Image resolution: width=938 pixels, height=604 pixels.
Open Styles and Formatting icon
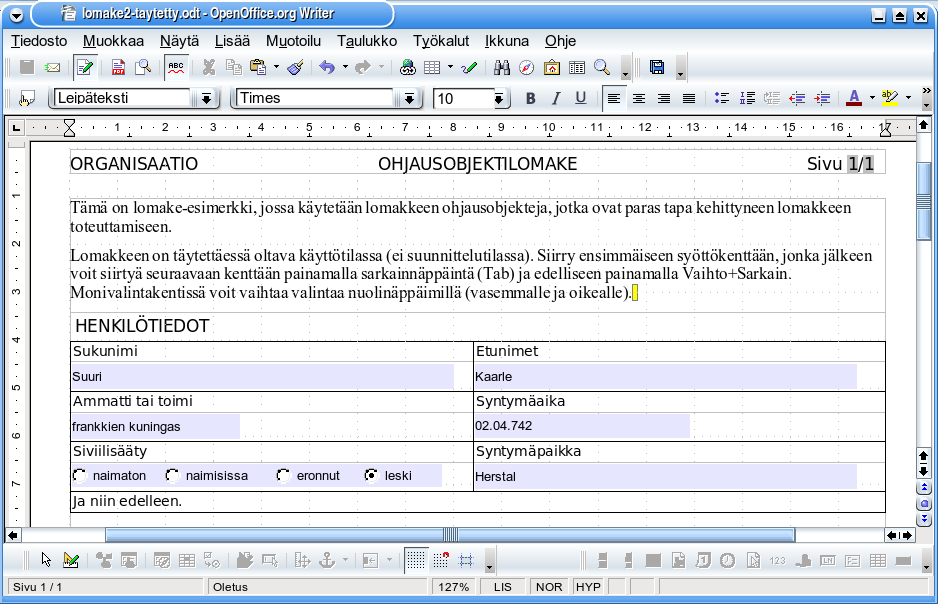click(26, 99)
